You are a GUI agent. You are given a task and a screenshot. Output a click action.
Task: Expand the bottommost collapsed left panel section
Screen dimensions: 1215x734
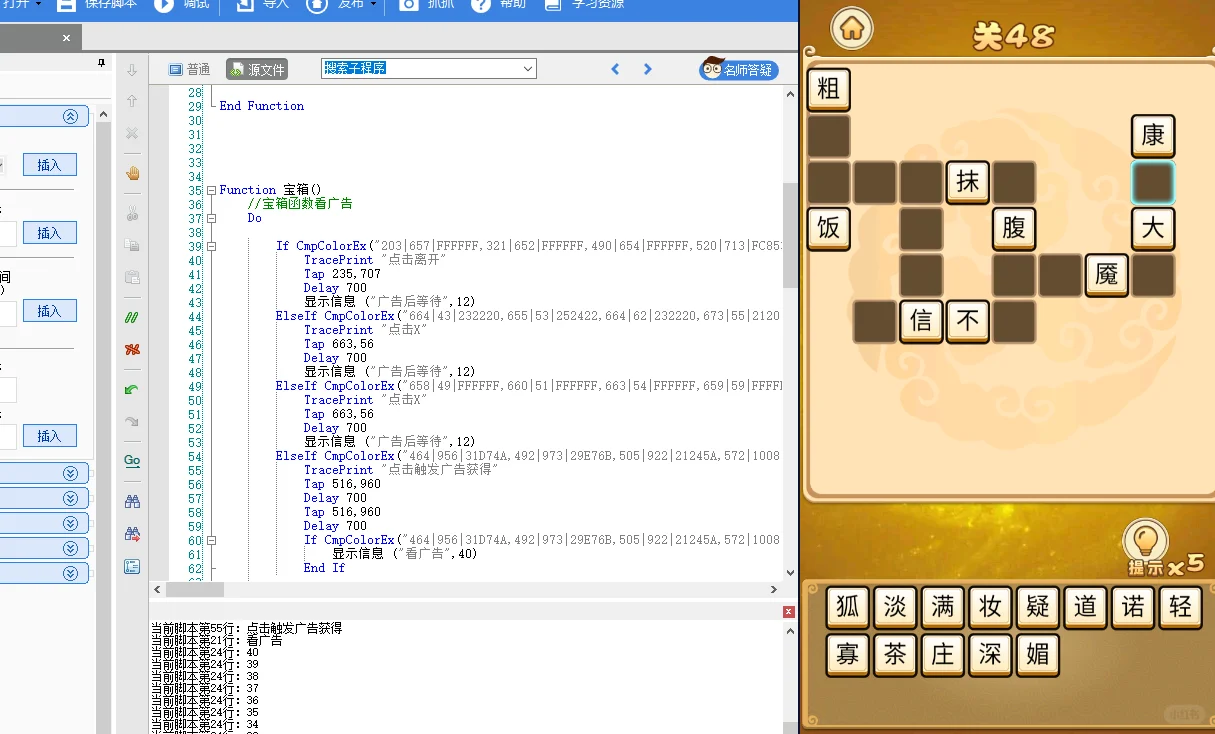(70, 574)
